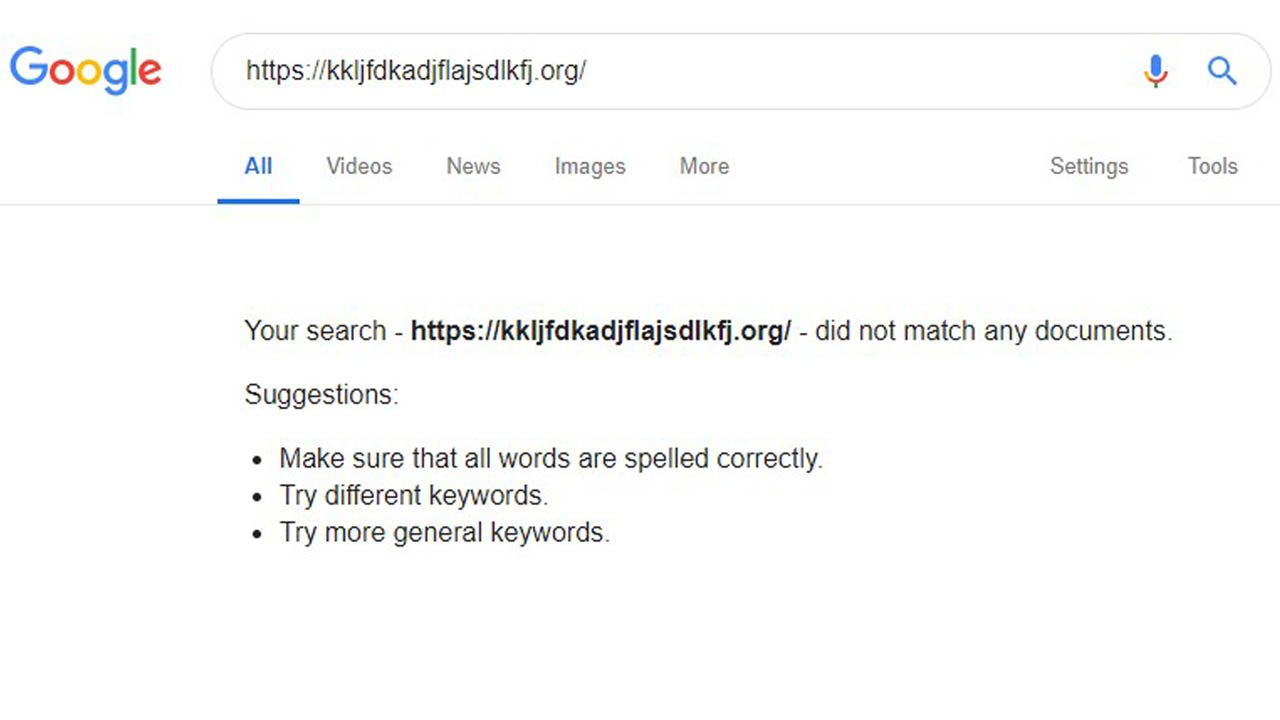The width and height of the screenshot is (1280, 720).
Task: Click the URL text in search bar
Action: (416, 70)
